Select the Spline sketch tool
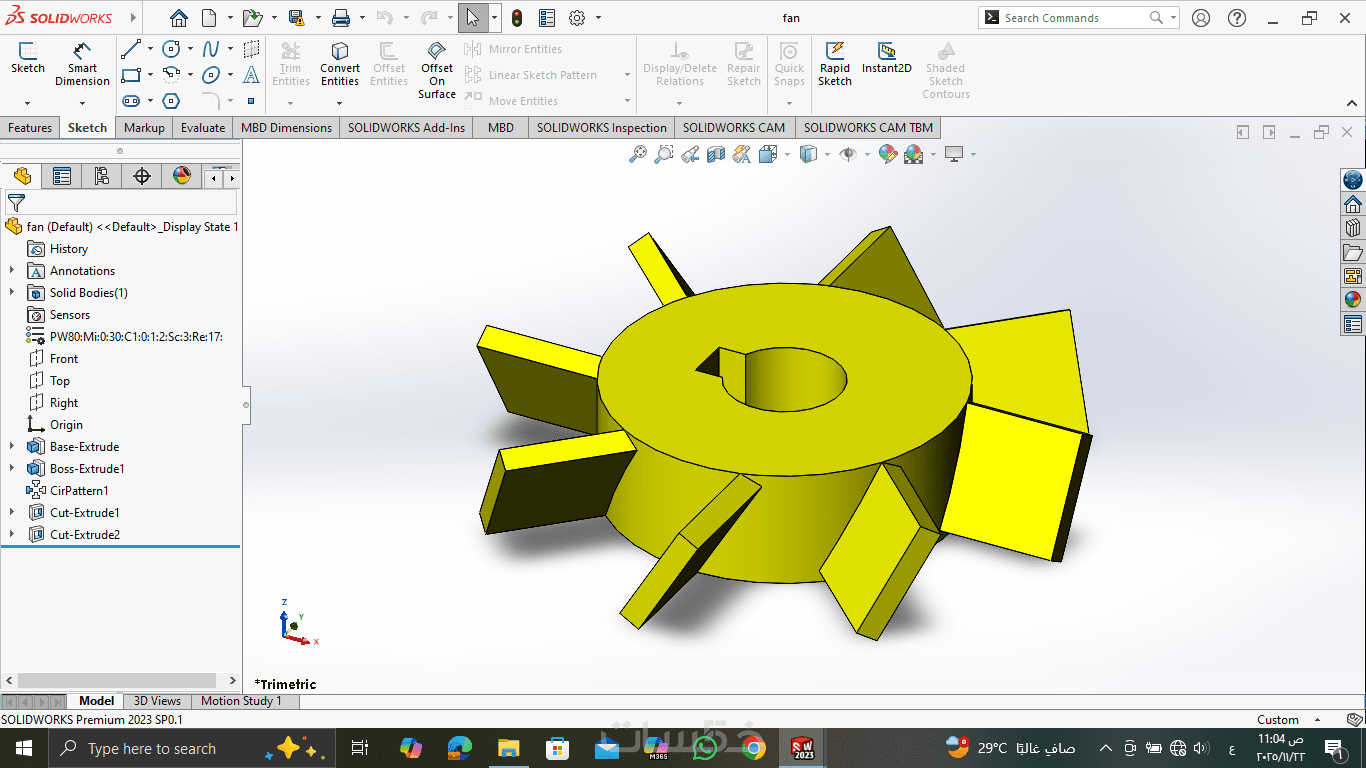Image resolution: width=1366 pixels, height=768 pixels. coord(211,49)
